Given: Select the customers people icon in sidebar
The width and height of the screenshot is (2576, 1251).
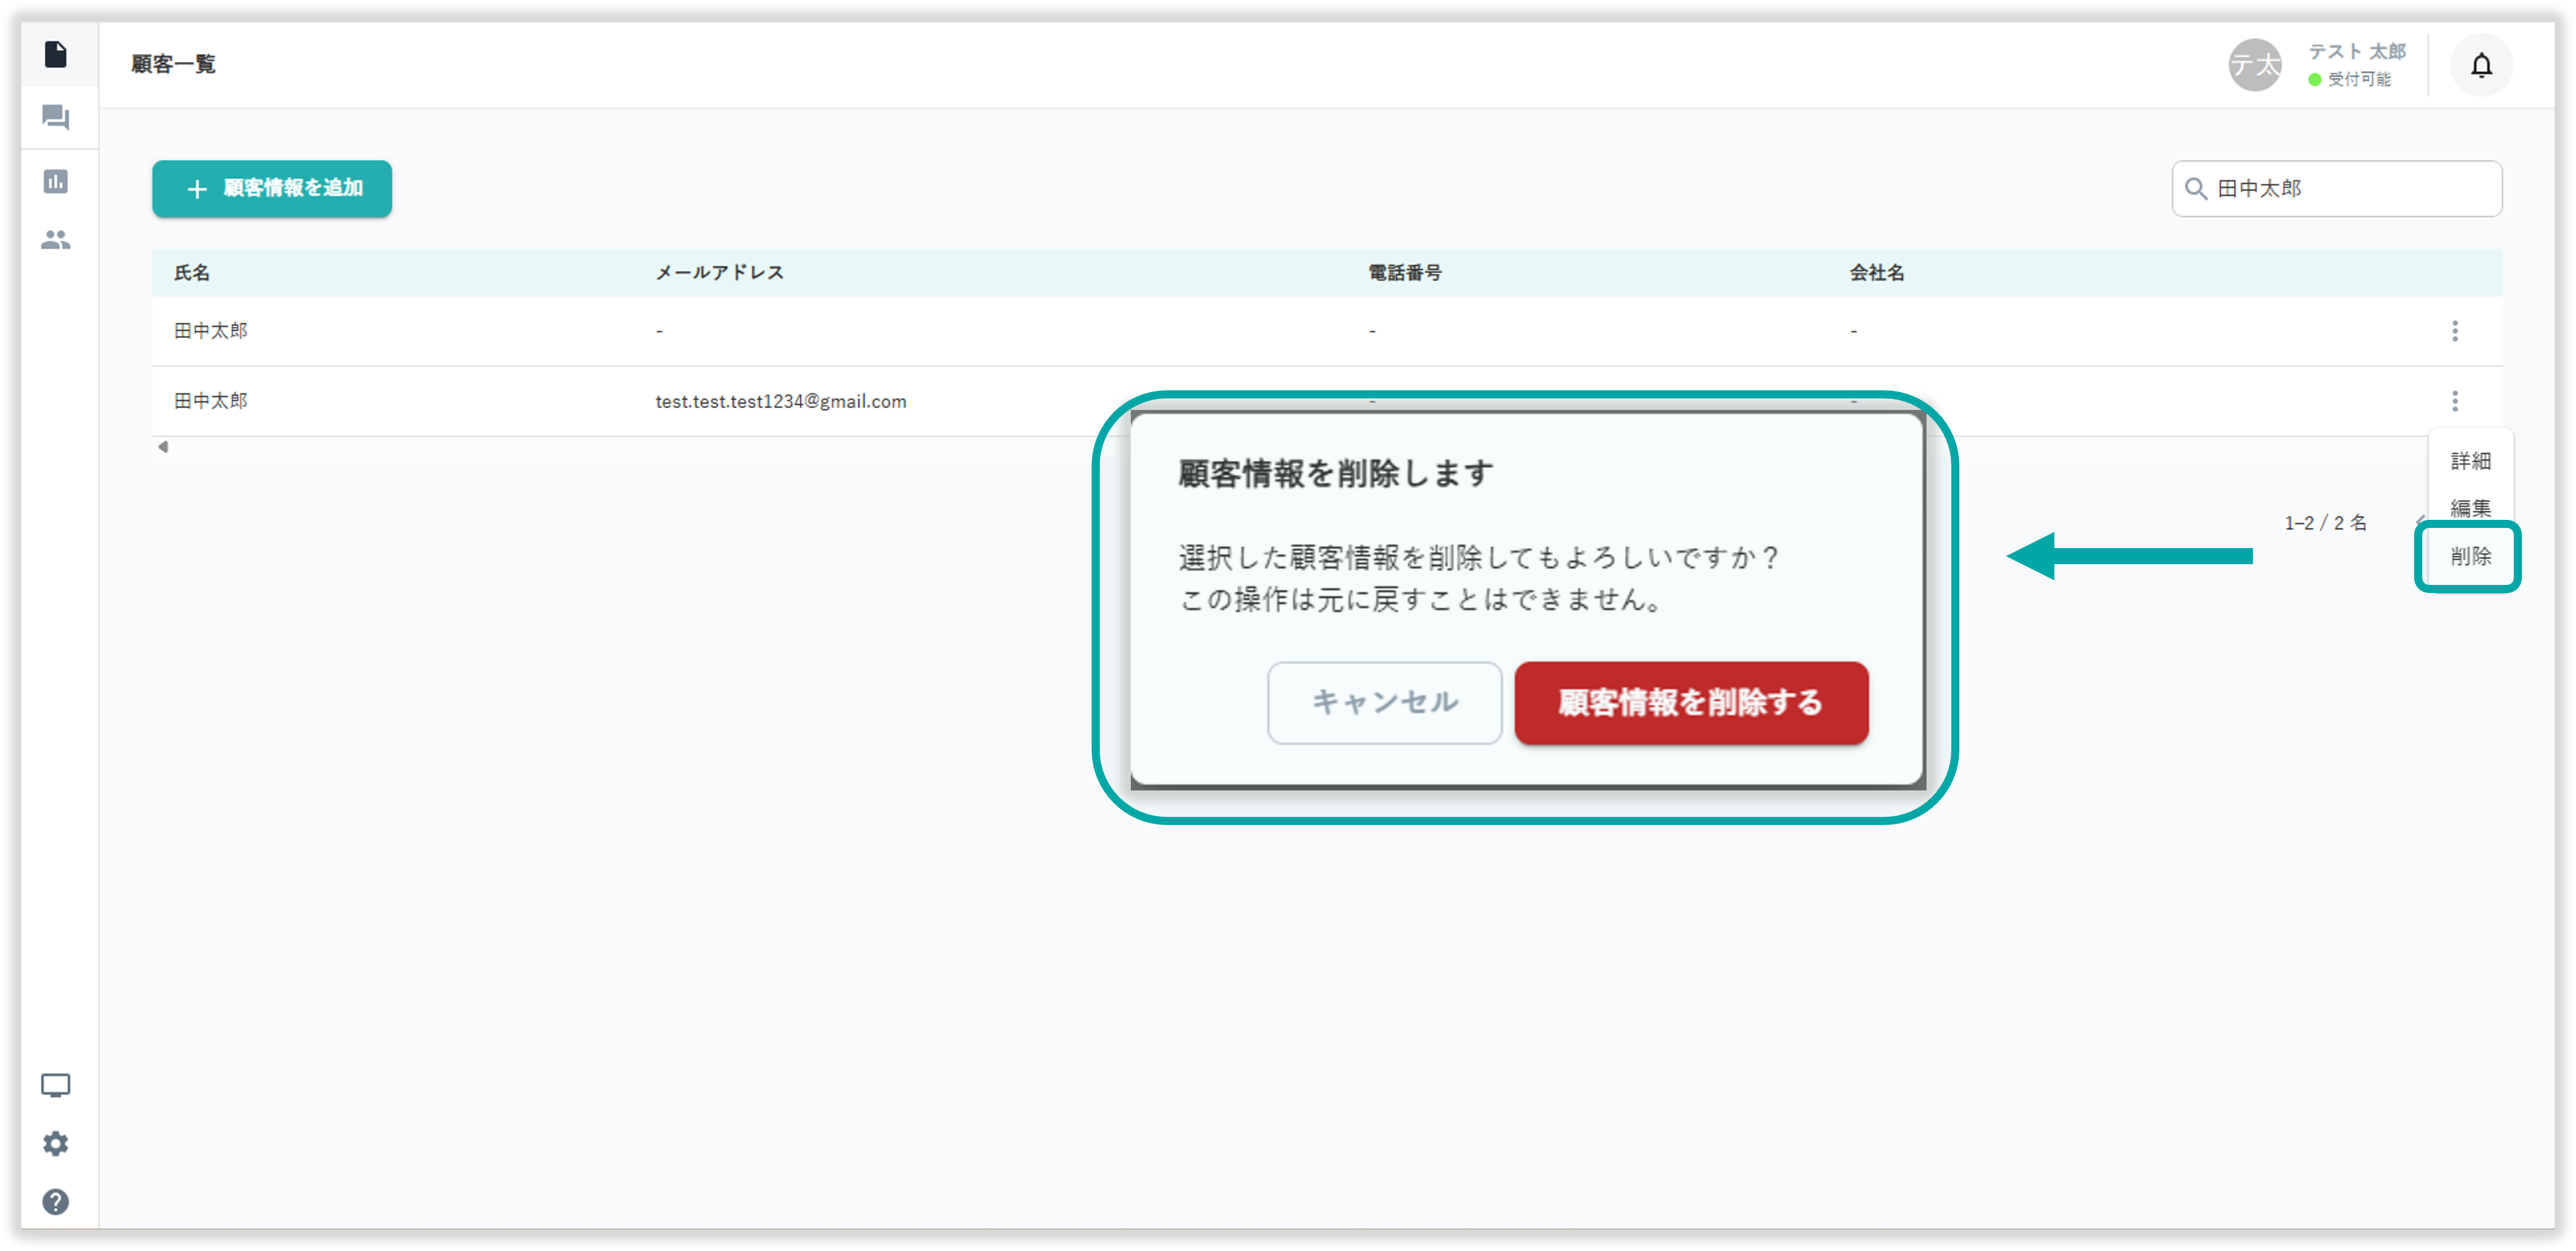Looking at the screenshot, I should (56, 240).
